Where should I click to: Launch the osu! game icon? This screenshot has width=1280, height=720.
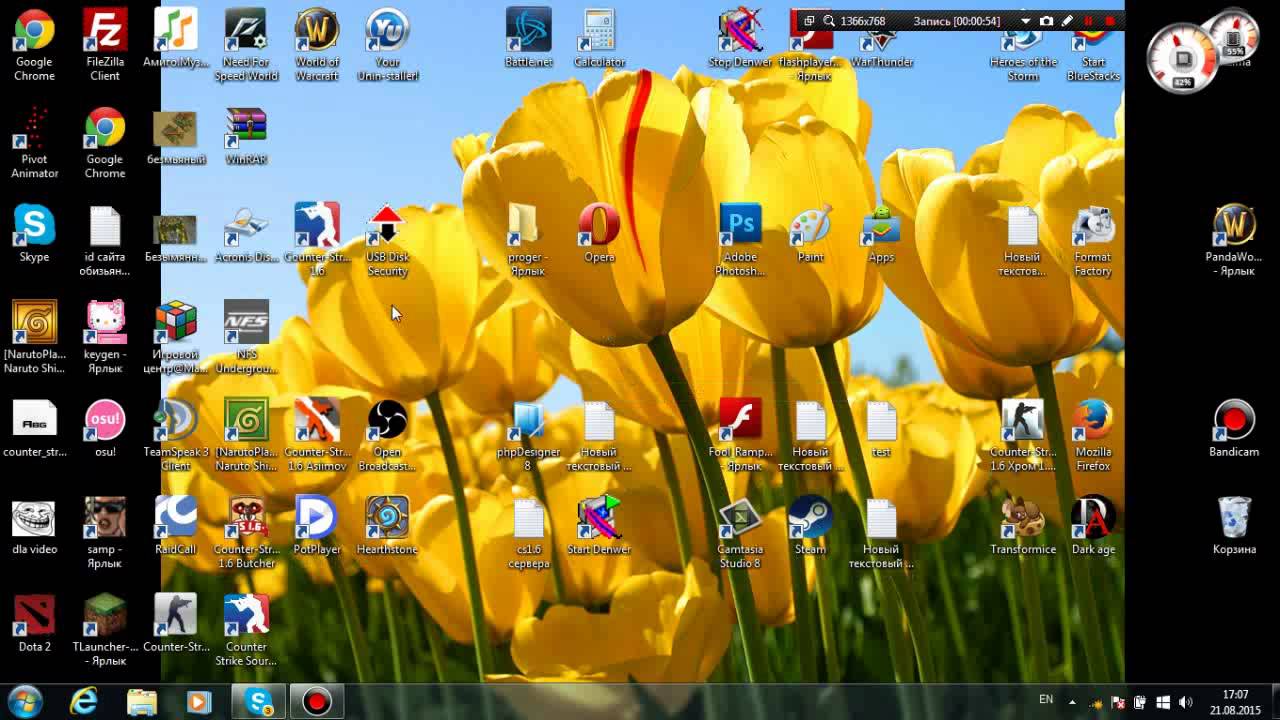tap(105, 428)
